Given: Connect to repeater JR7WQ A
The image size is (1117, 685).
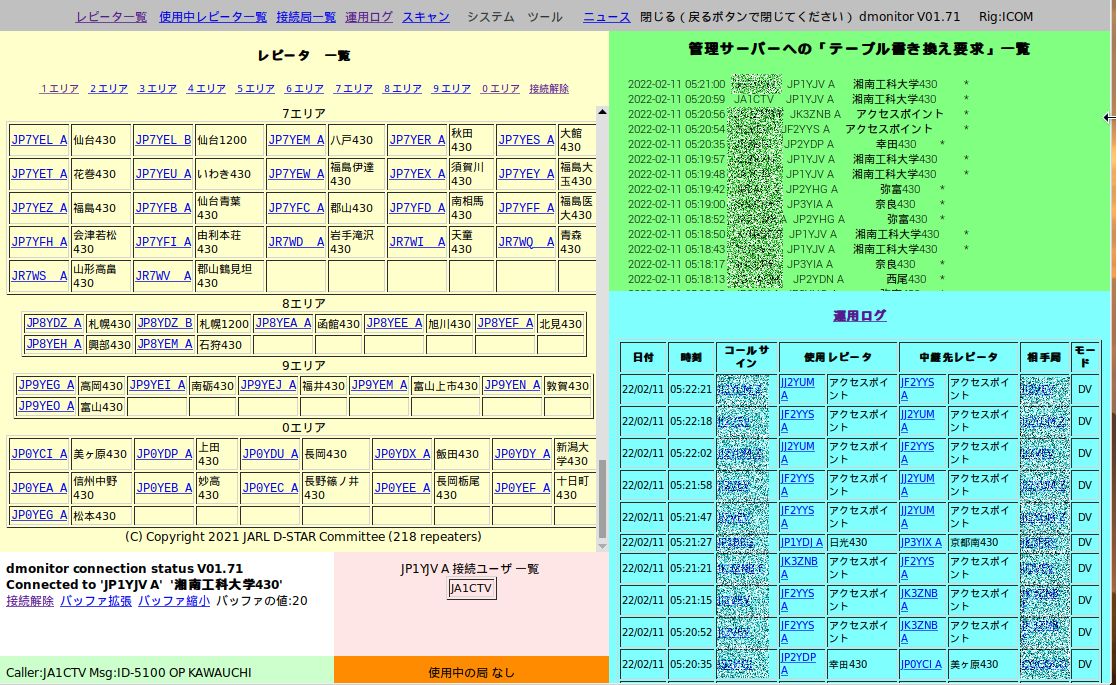Looking at the screenshot, I should (526, 241).
